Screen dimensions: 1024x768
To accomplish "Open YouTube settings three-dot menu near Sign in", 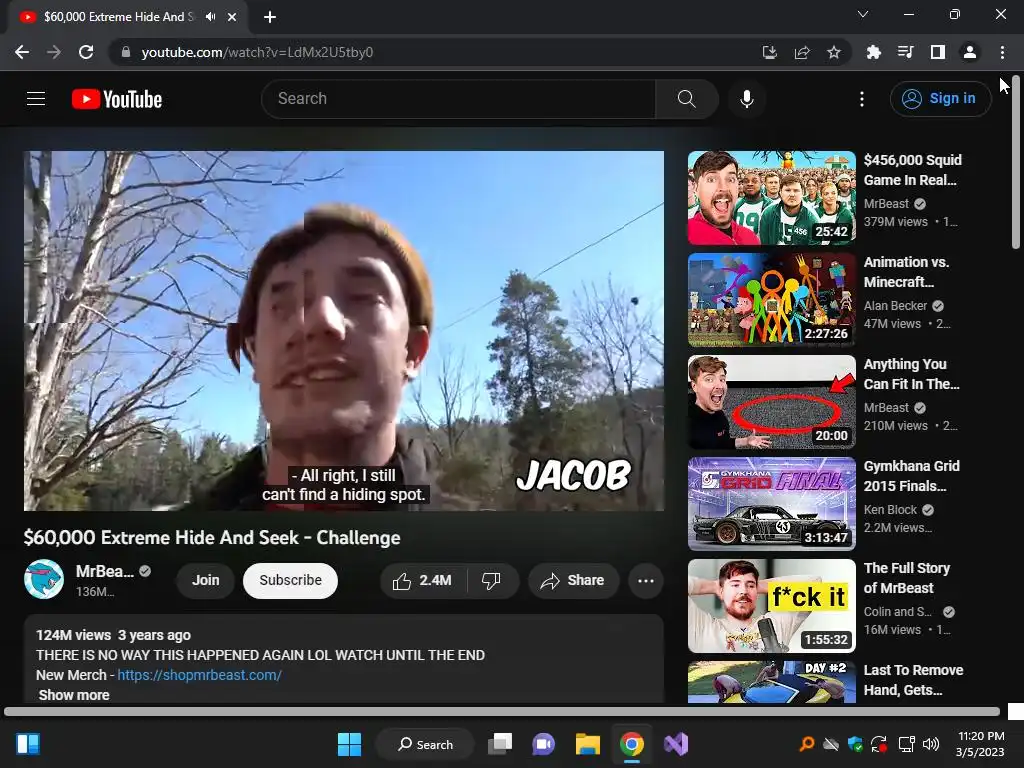I will click(x=862, y=99).
